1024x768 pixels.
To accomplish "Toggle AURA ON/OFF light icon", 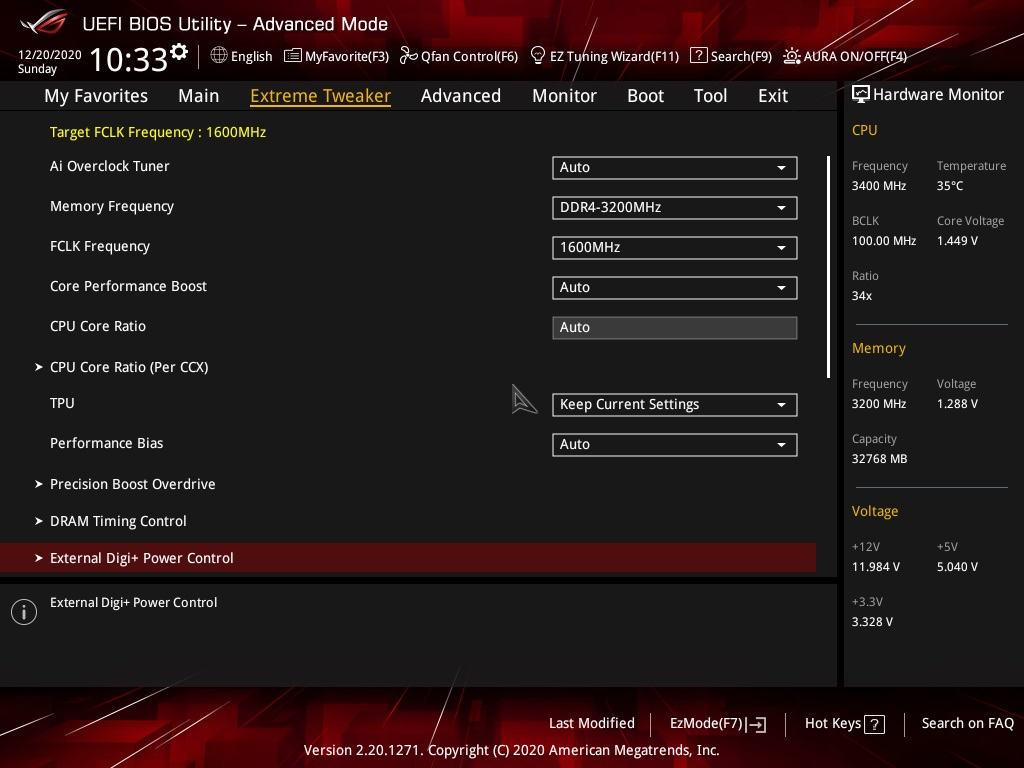I will pyautogui.click(x=792, y=56).
